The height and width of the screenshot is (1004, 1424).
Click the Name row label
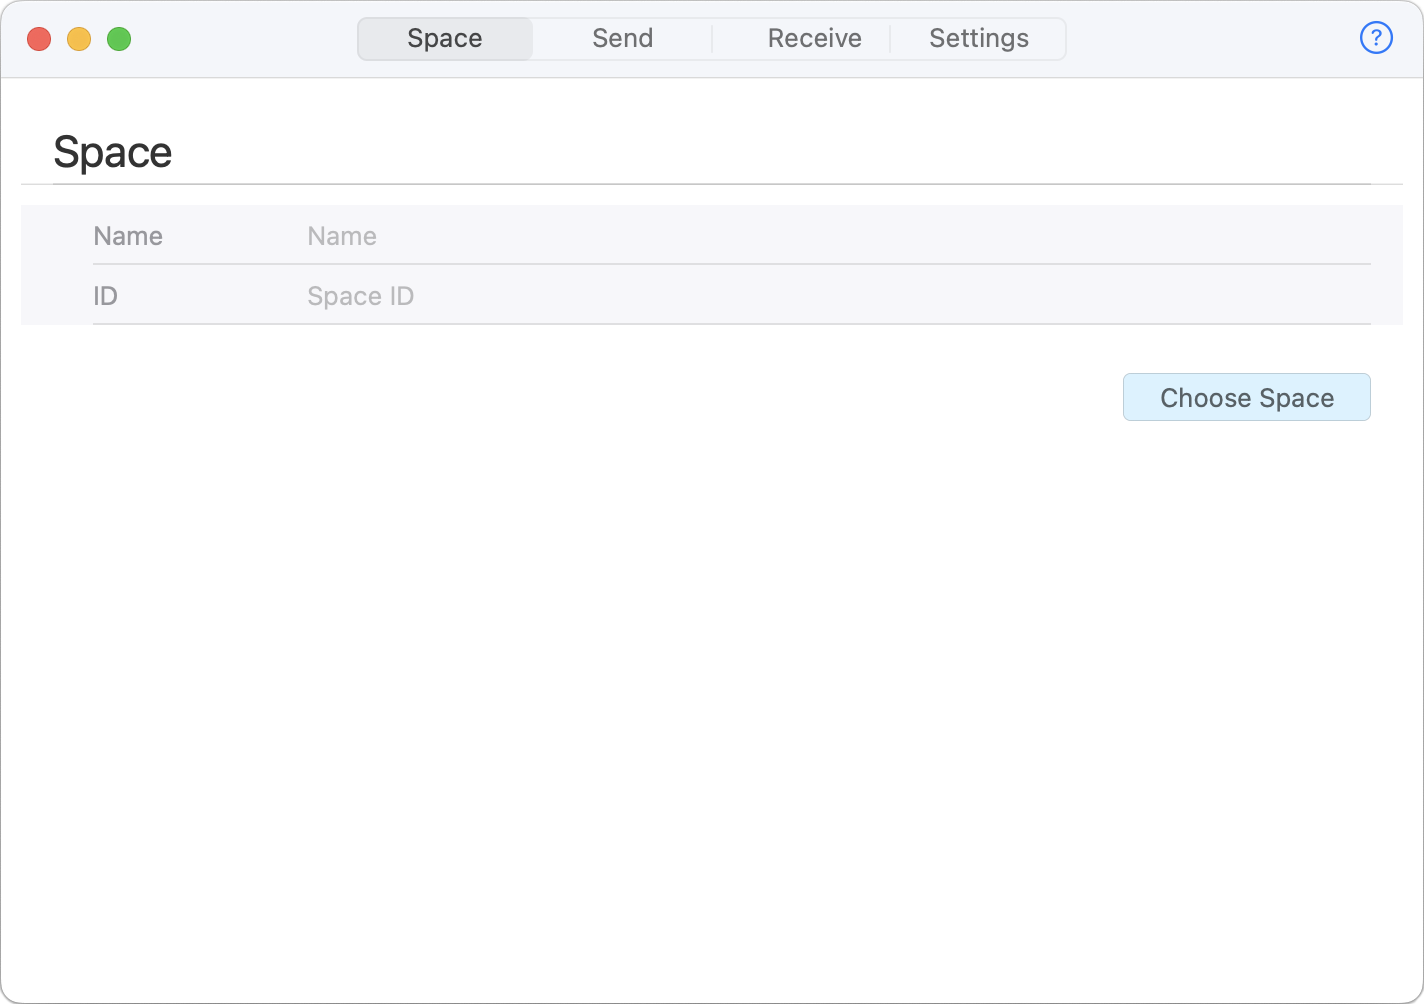[x=128, y=236]
